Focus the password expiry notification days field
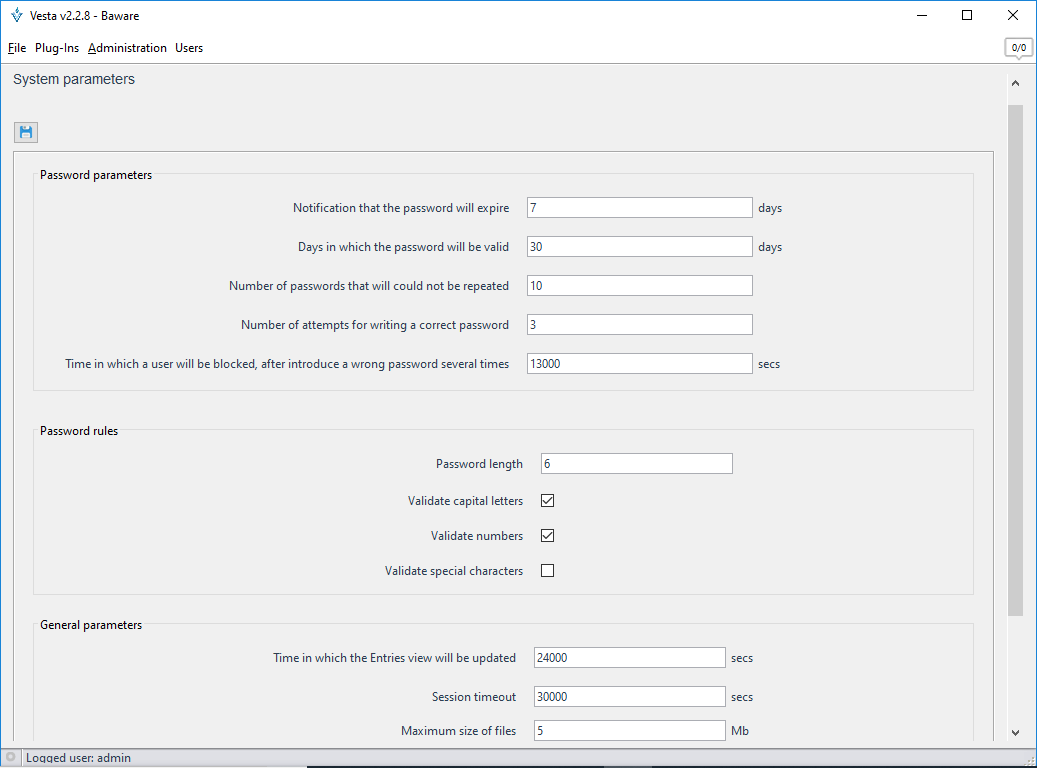 [639, 208]
